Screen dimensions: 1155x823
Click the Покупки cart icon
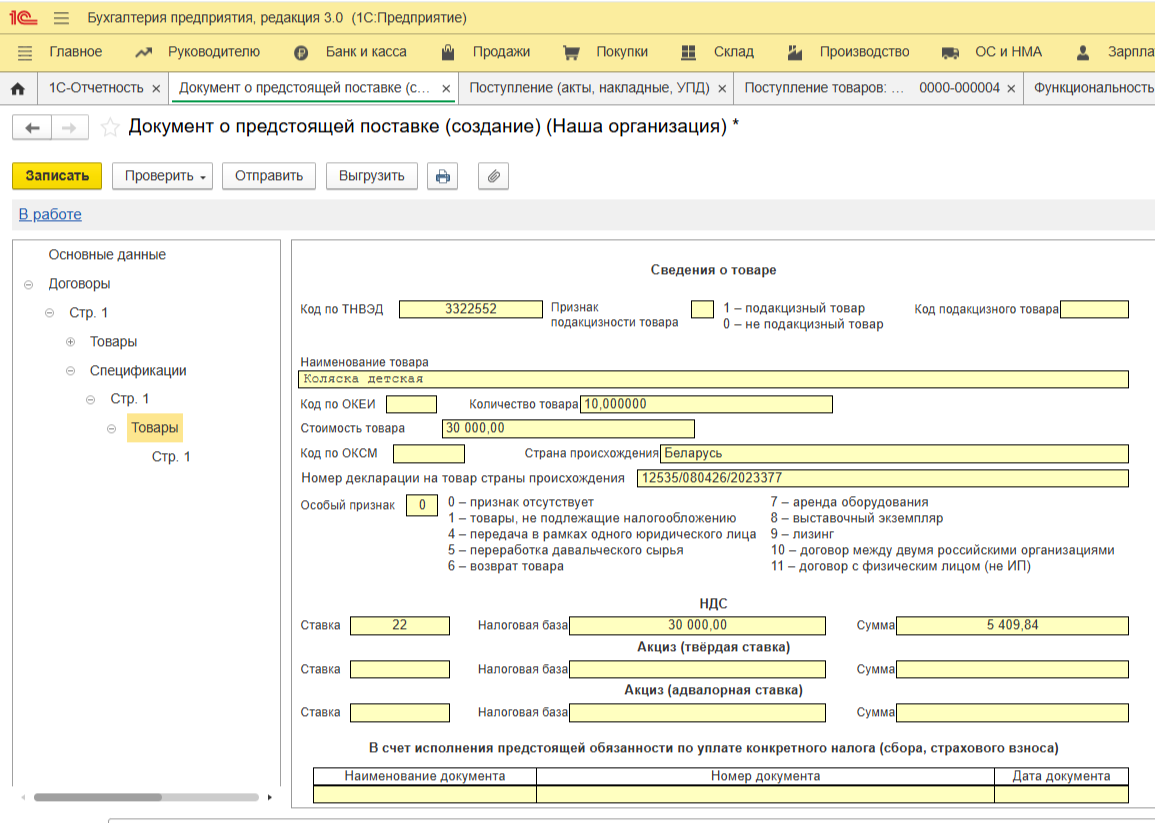(571, 52)
